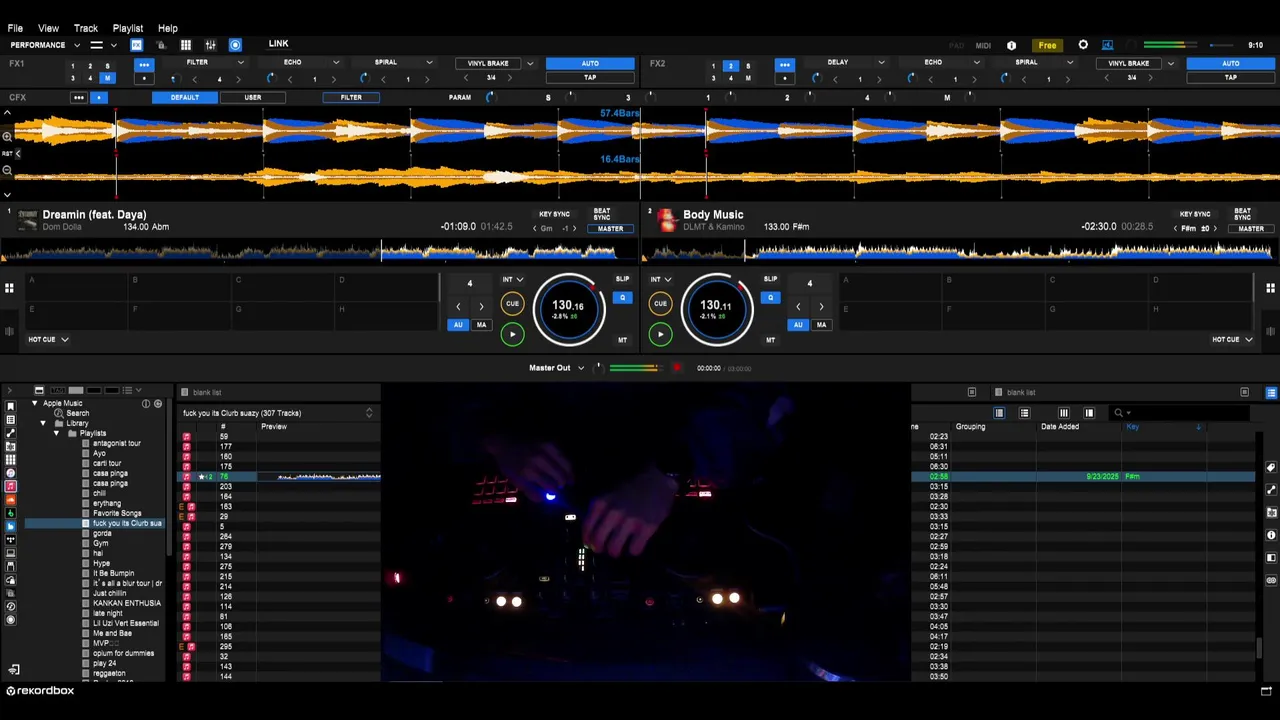Toggle deck 1 SLIP mode
1280x720 pixels.
622,279
